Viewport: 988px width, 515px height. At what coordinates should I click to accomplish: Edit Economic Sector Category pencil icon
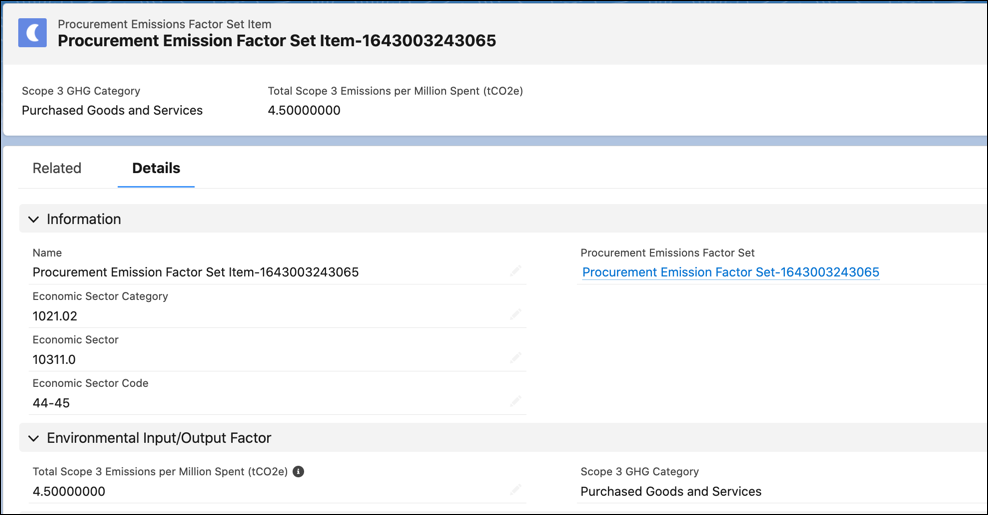pyautogui.click(x=515, y=314)
